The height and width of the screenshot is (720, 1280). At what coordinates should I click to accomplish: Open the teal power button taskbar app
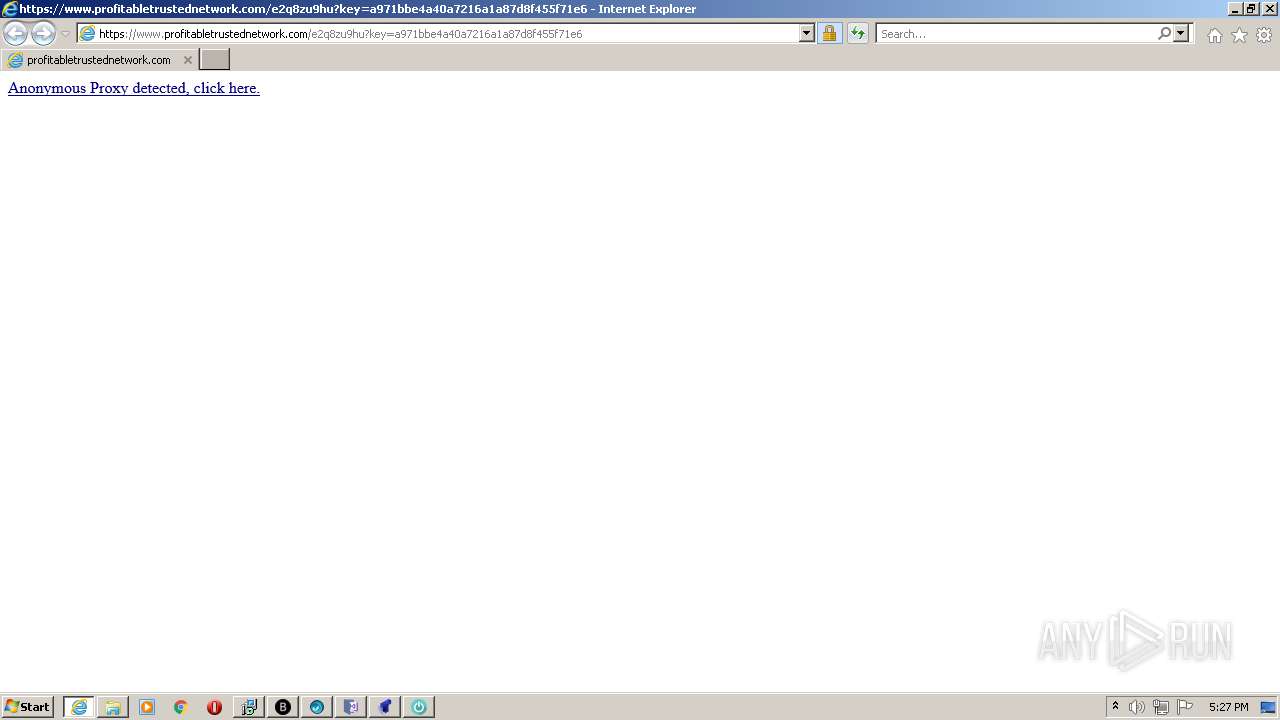point(419,707)
